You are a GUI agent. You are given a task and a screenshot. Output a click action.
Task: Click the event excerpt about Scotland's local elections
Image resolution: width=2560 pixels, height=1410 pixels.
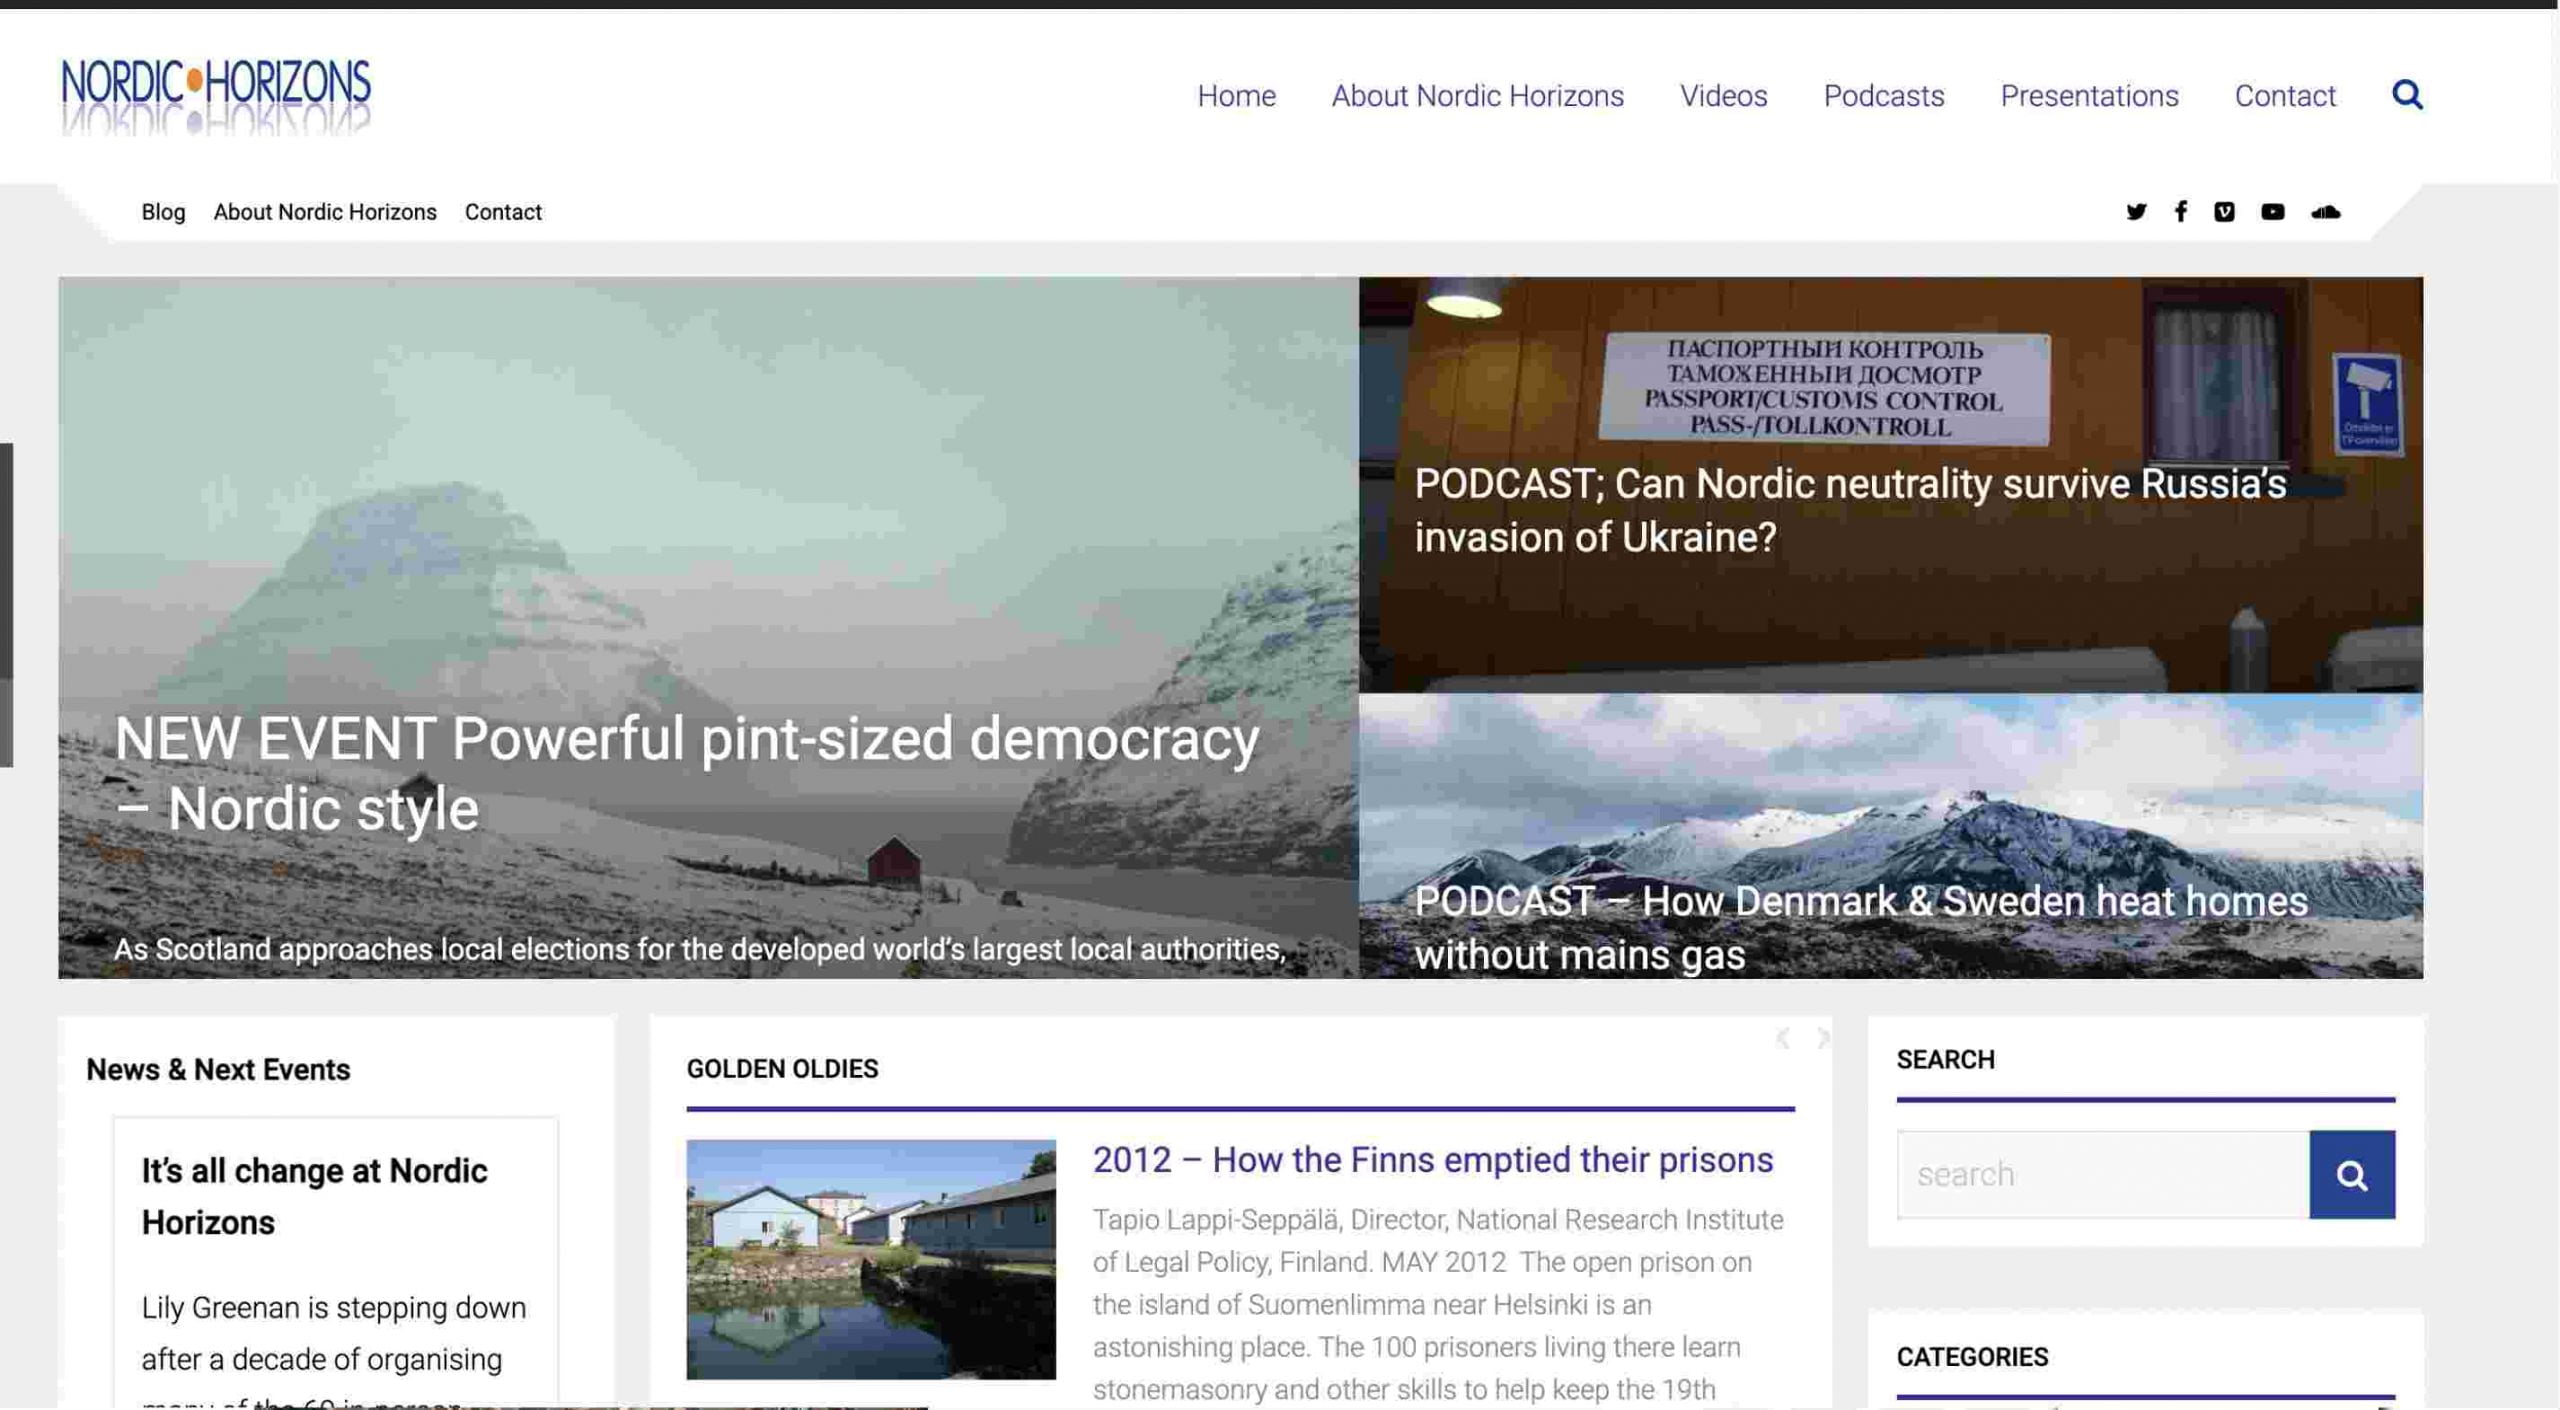tap(699, 949)
